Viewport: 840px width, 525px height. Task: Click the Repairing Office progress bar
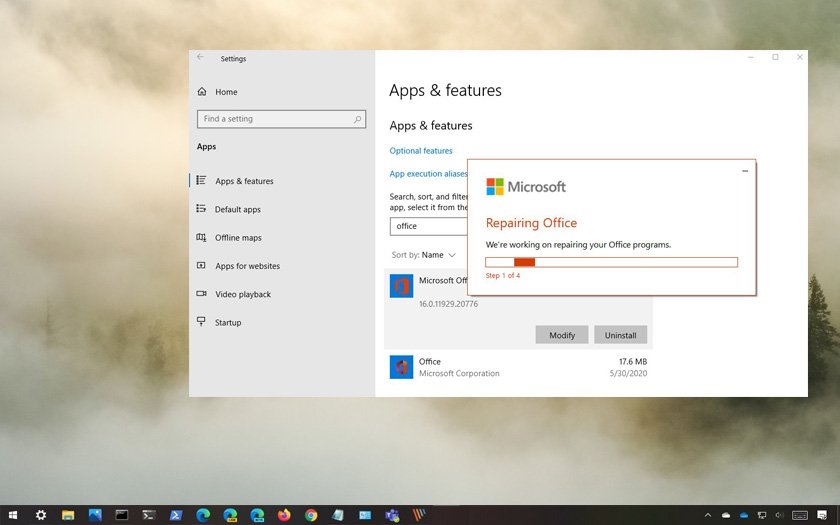click(611, 262)
